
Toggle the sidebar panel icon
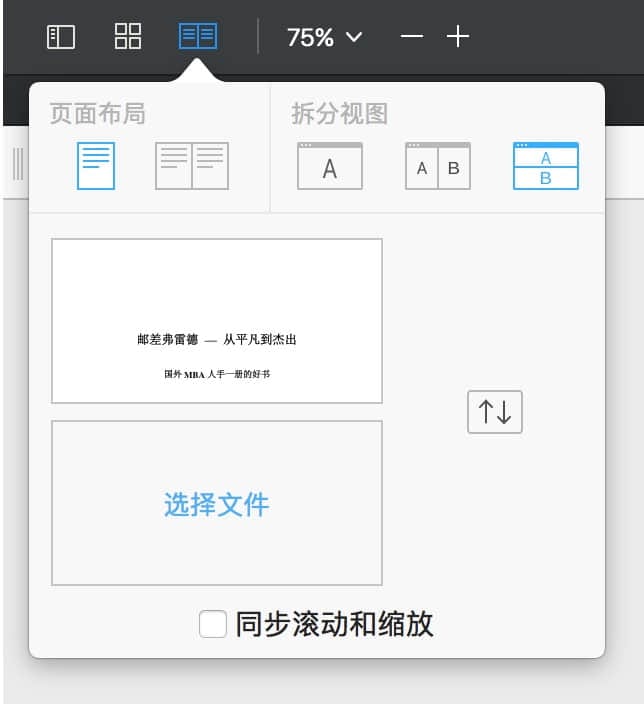pyautogui.click(x=61, y=37)
